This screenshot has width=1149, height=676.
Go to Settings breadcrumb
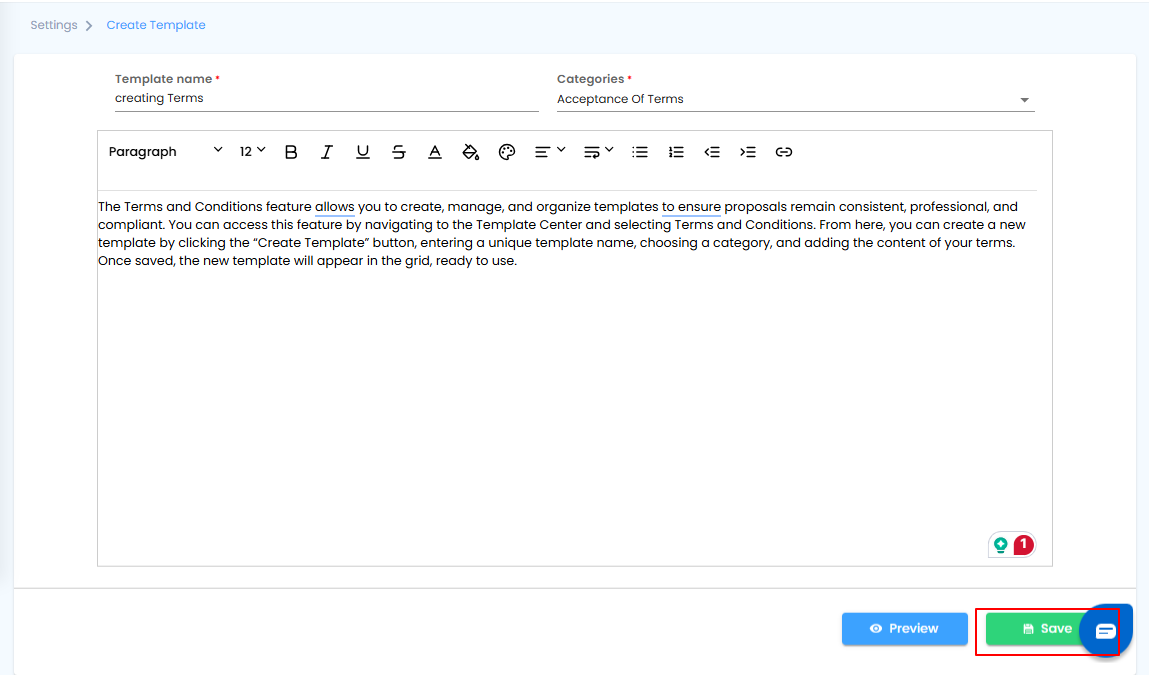53,25
